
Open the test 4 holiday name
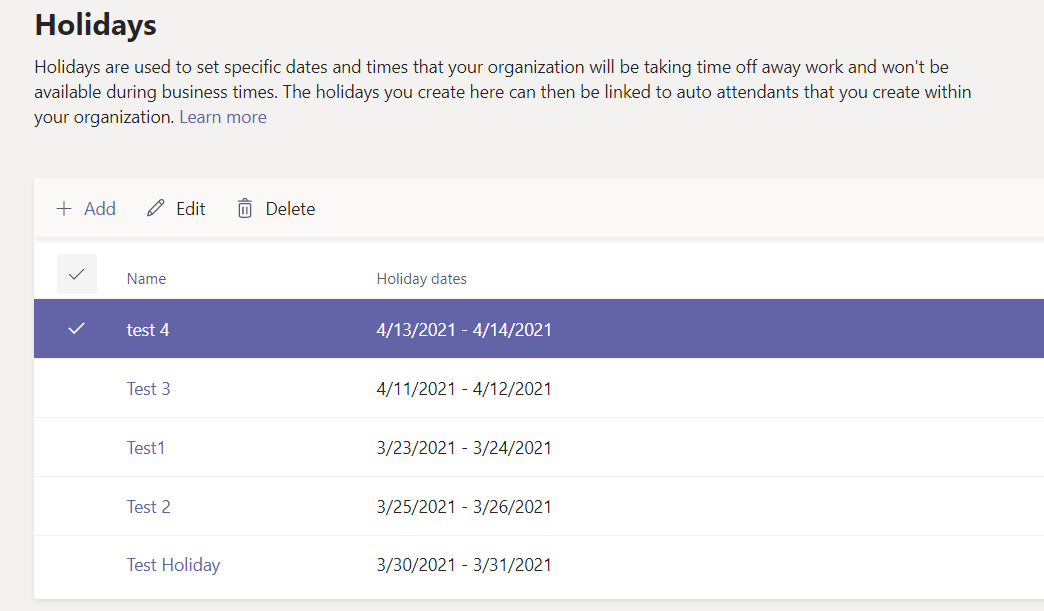(x=148, y=329)
